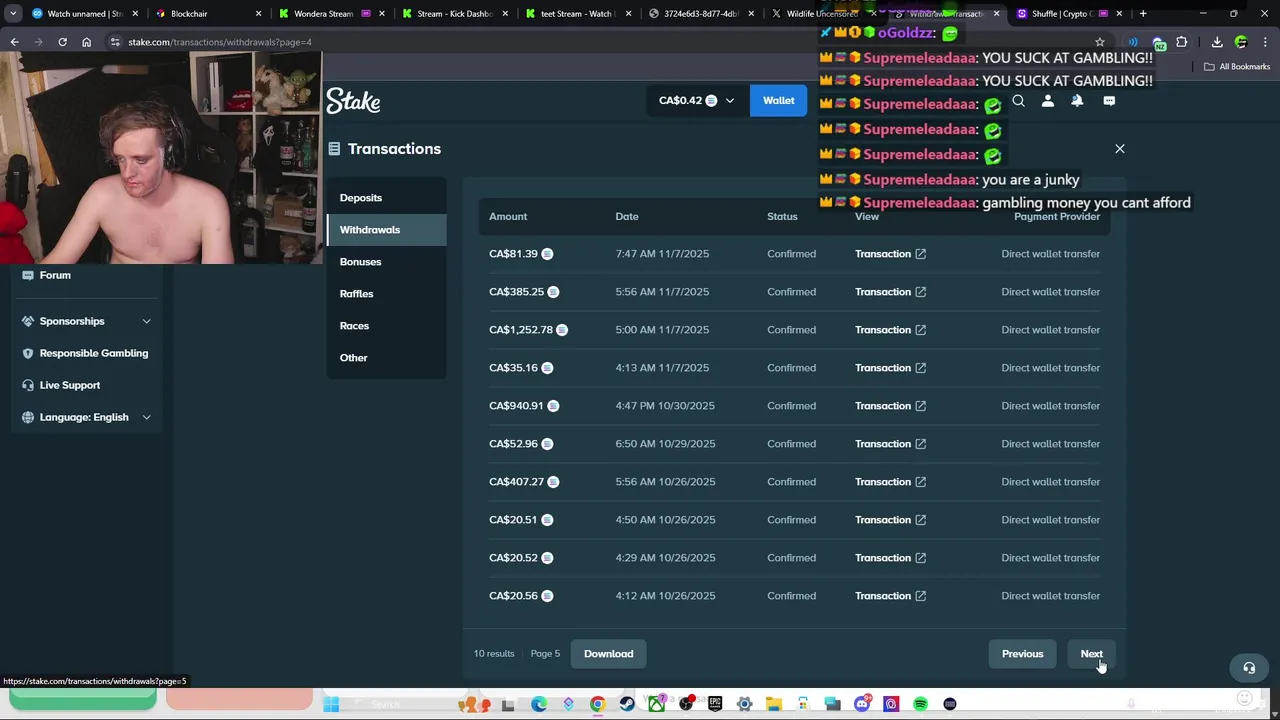
Task: Click the Date column header
Action: (627, 217)
